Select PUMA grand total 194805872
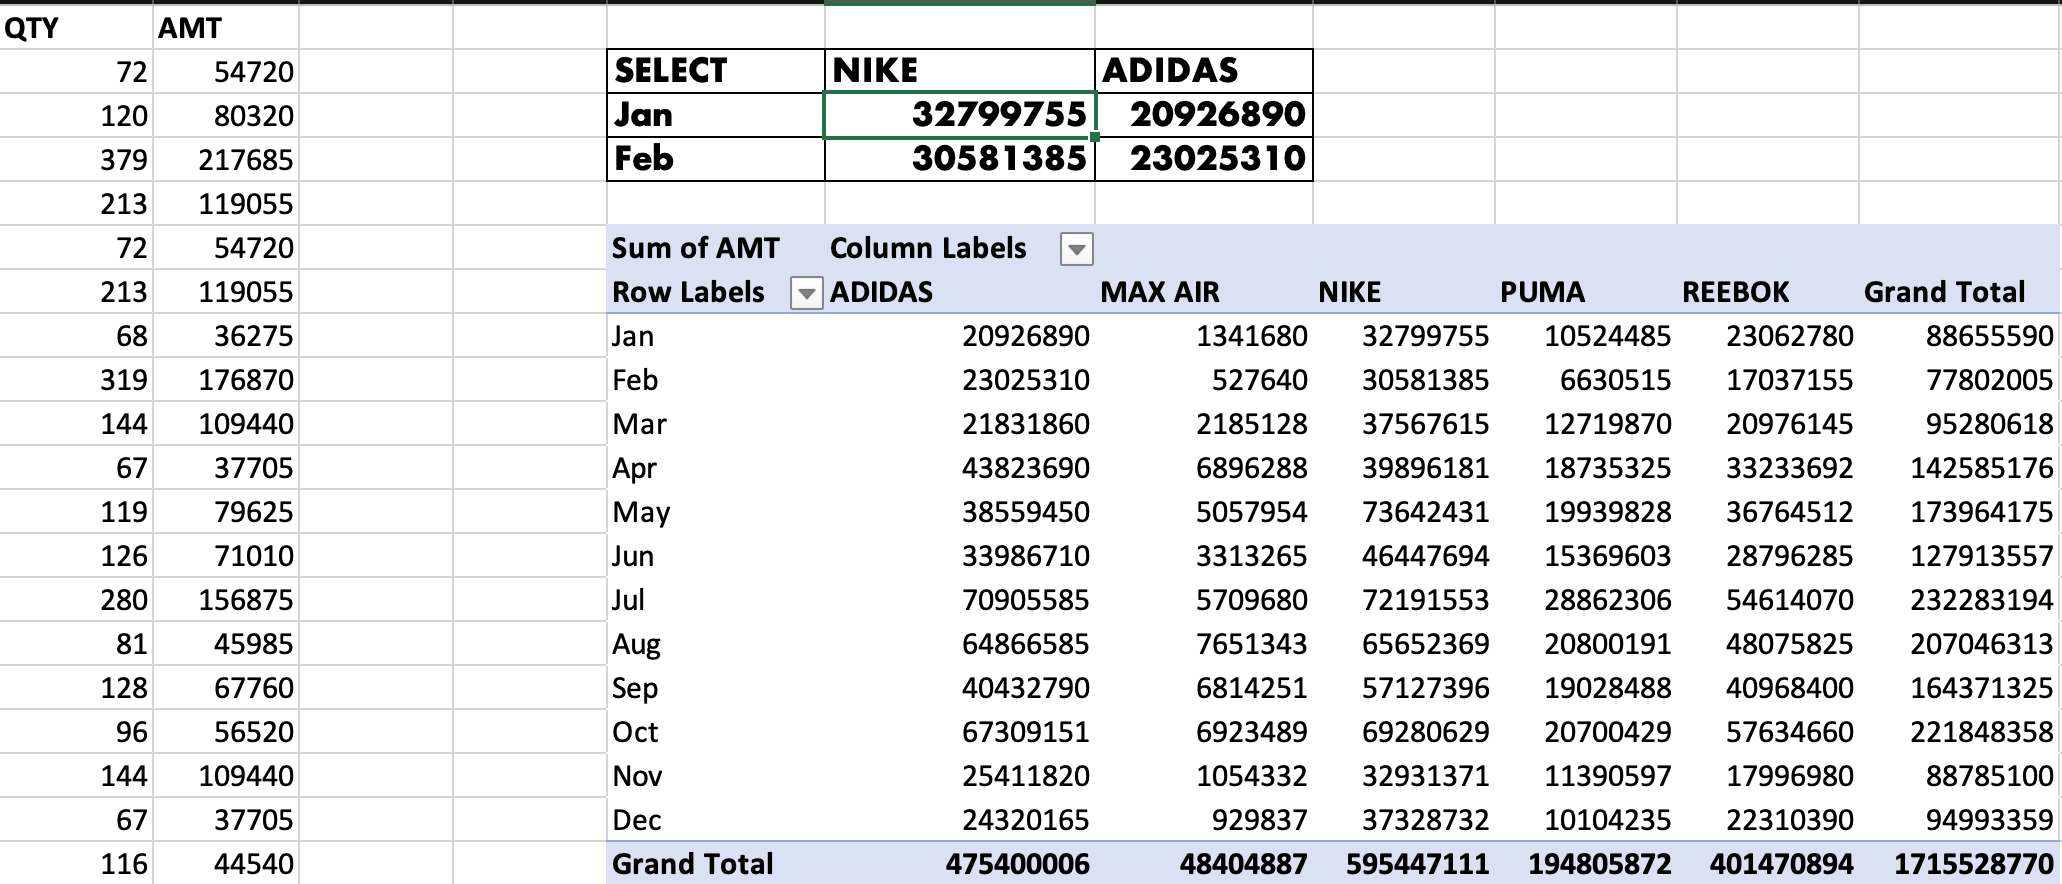2062x884 pixels. 1586,864
